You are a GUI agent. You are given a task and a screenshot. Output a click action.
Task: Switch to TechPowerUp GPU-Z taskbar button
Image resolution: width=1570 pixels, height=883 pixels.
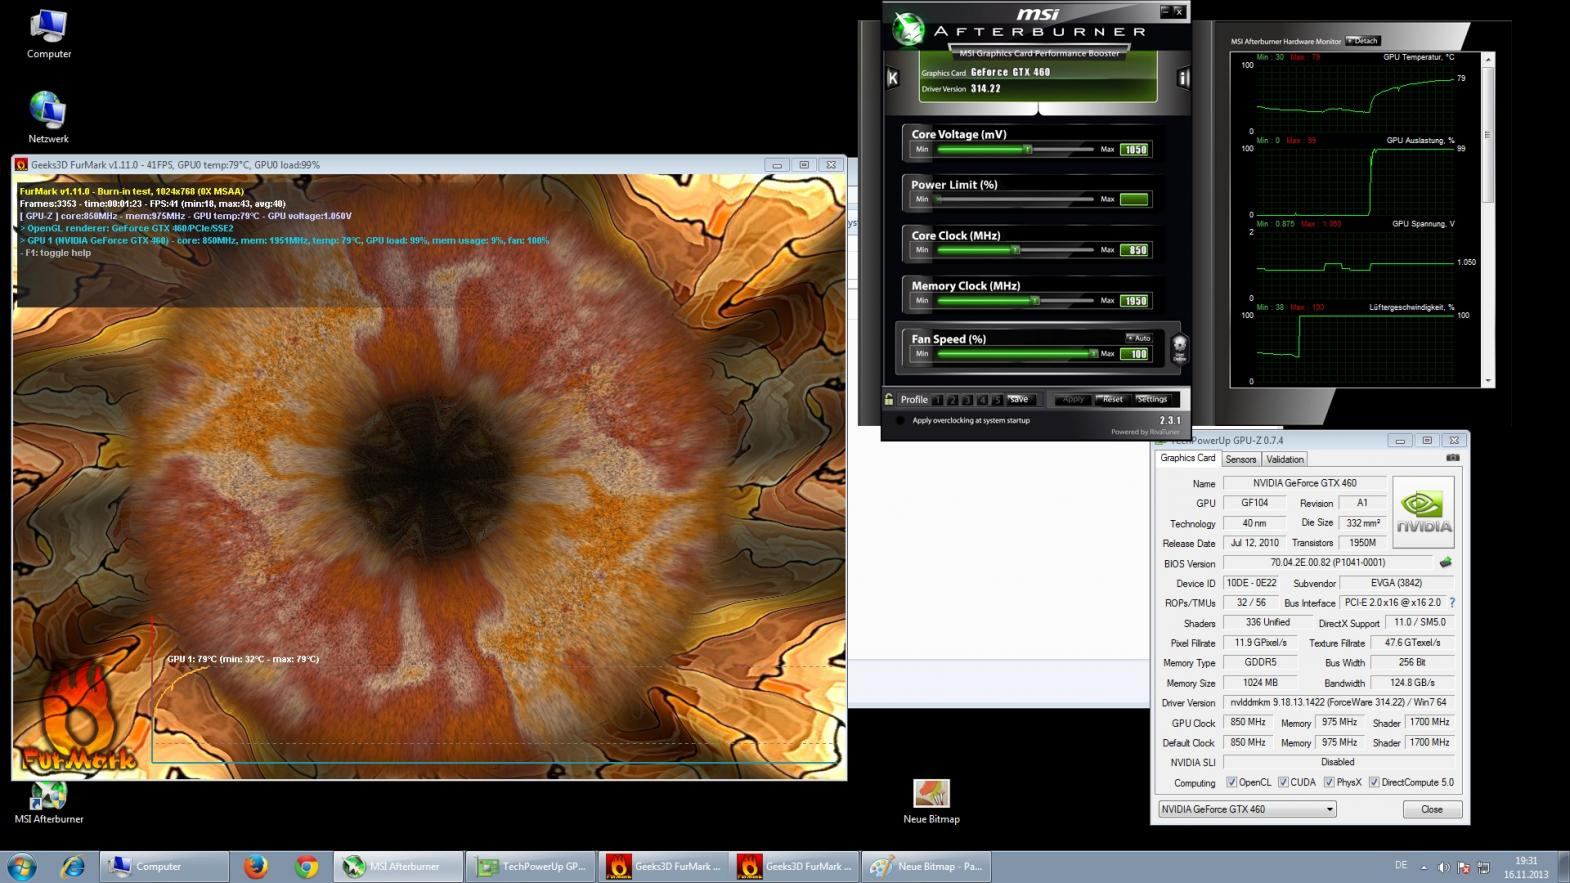(x=531, y=867)
